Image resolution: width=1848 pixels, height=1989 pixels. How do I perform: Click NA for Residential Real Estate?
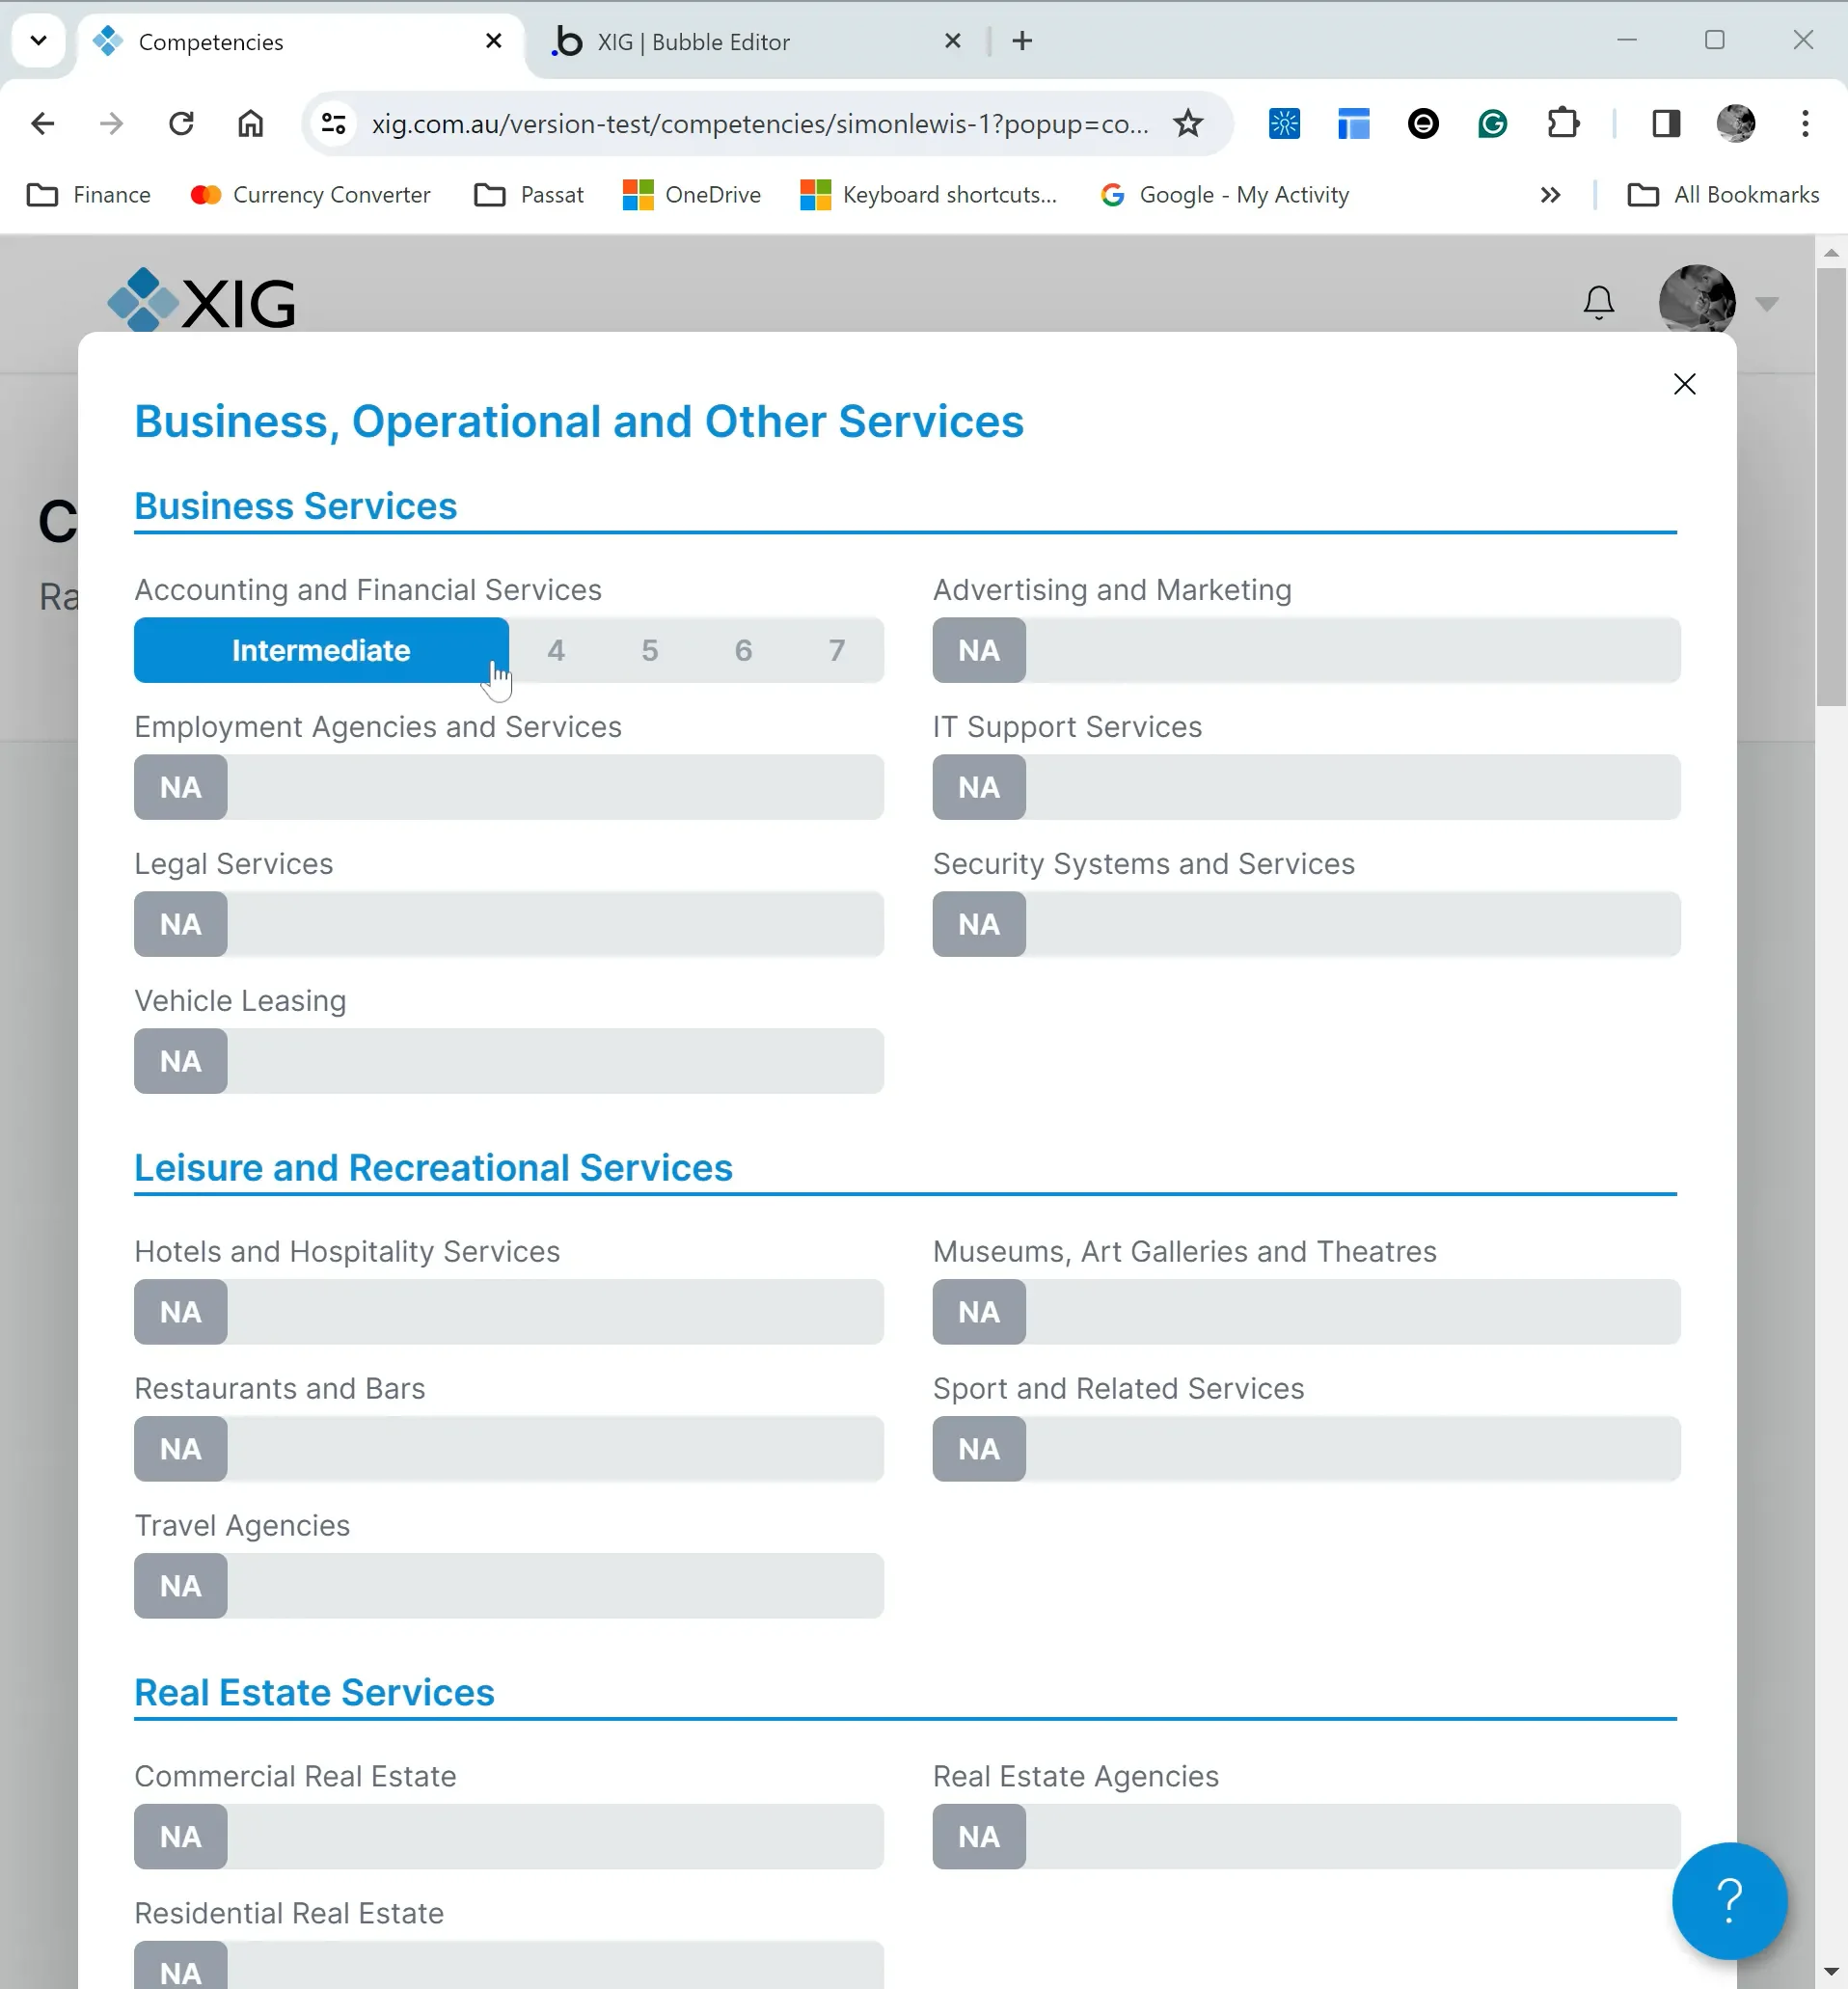click(180, 1967)
